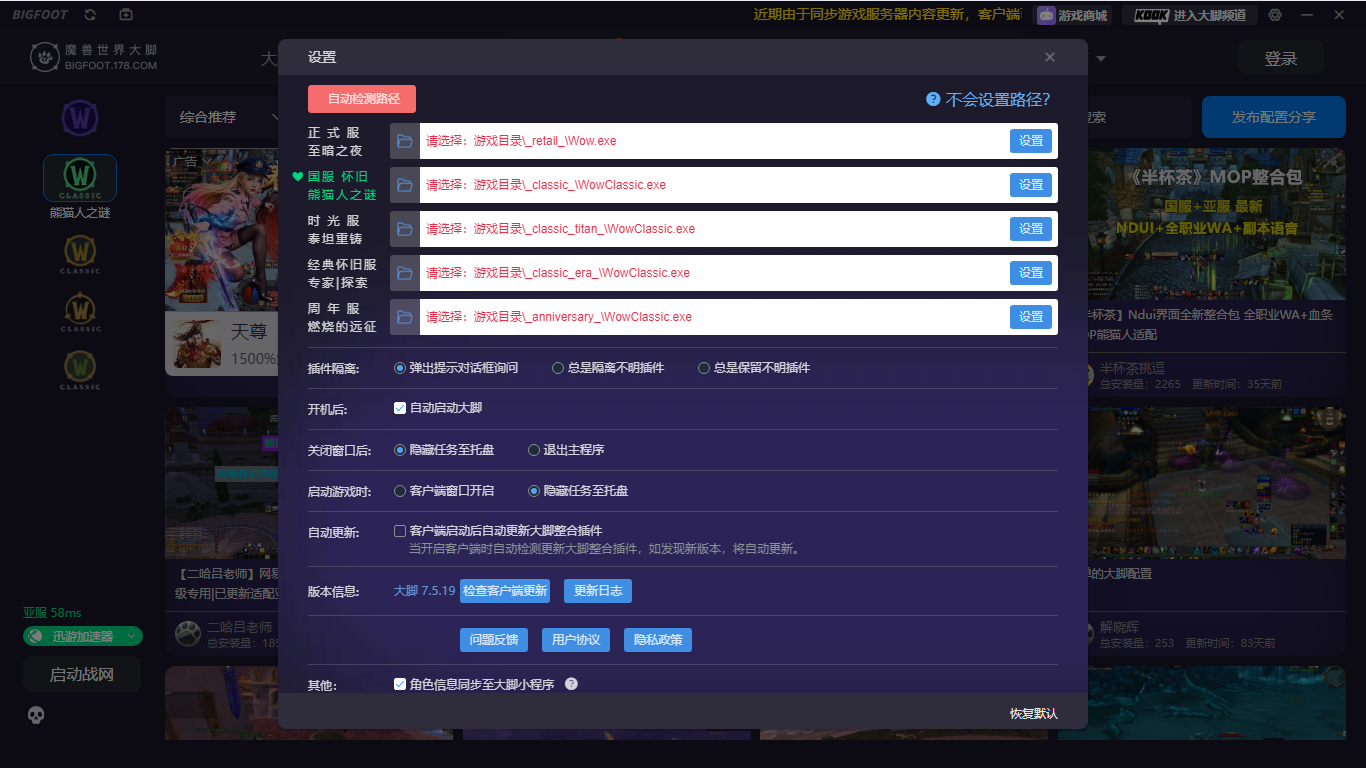Enable 客户端启动后自动更新大脚整合插件

click(399, 530)
